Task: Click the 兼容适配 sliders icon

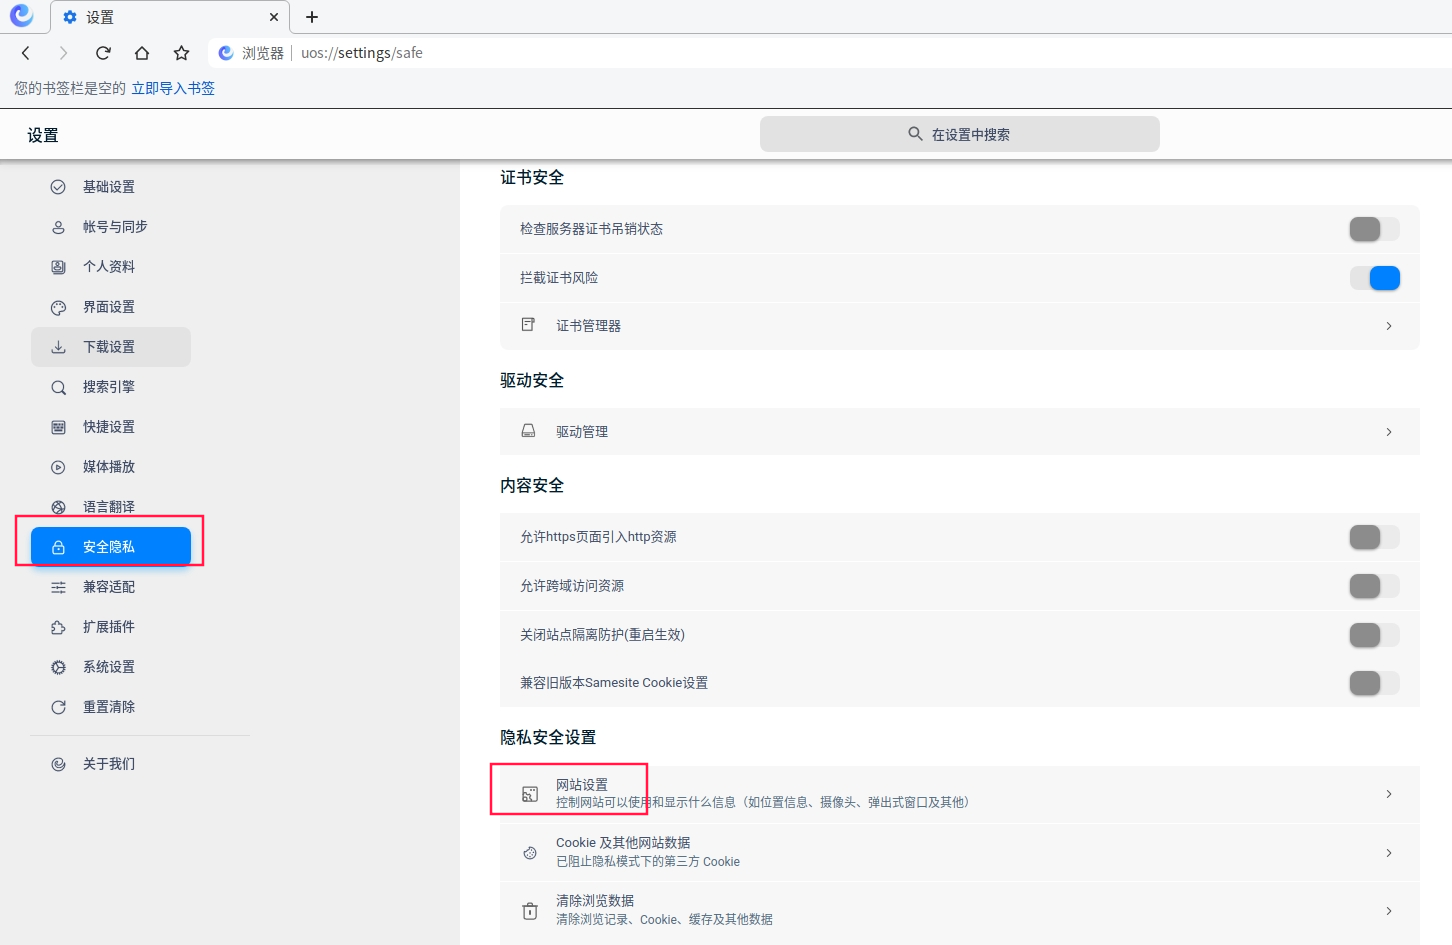Action: [58, 587]
